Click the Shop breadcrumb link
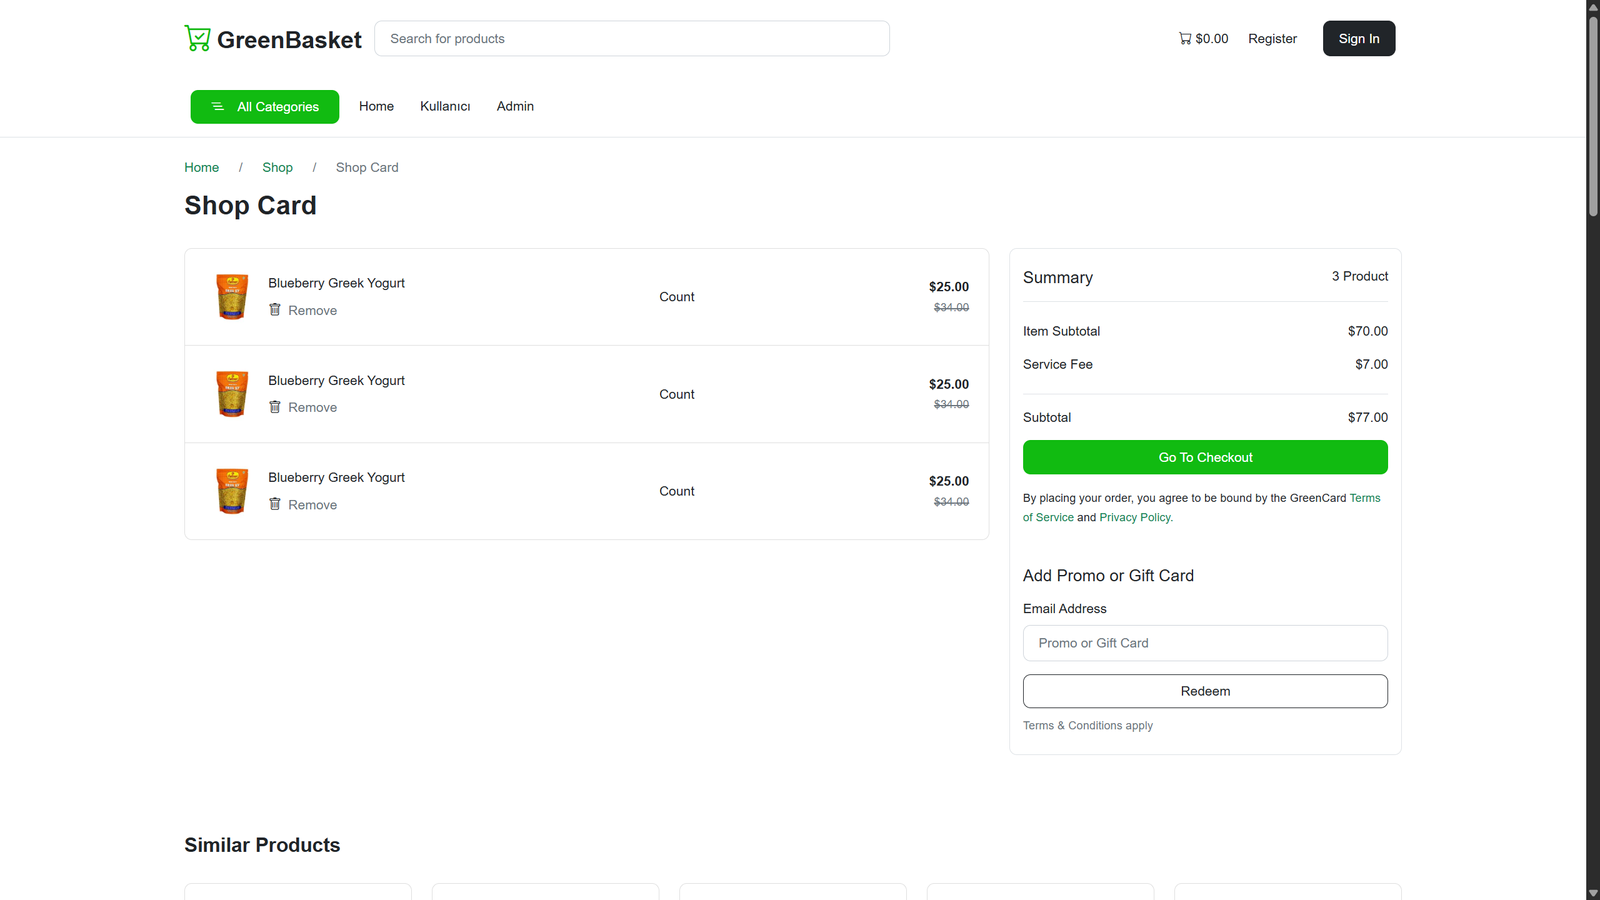The image size is (1600, 900). coord(277,167)
